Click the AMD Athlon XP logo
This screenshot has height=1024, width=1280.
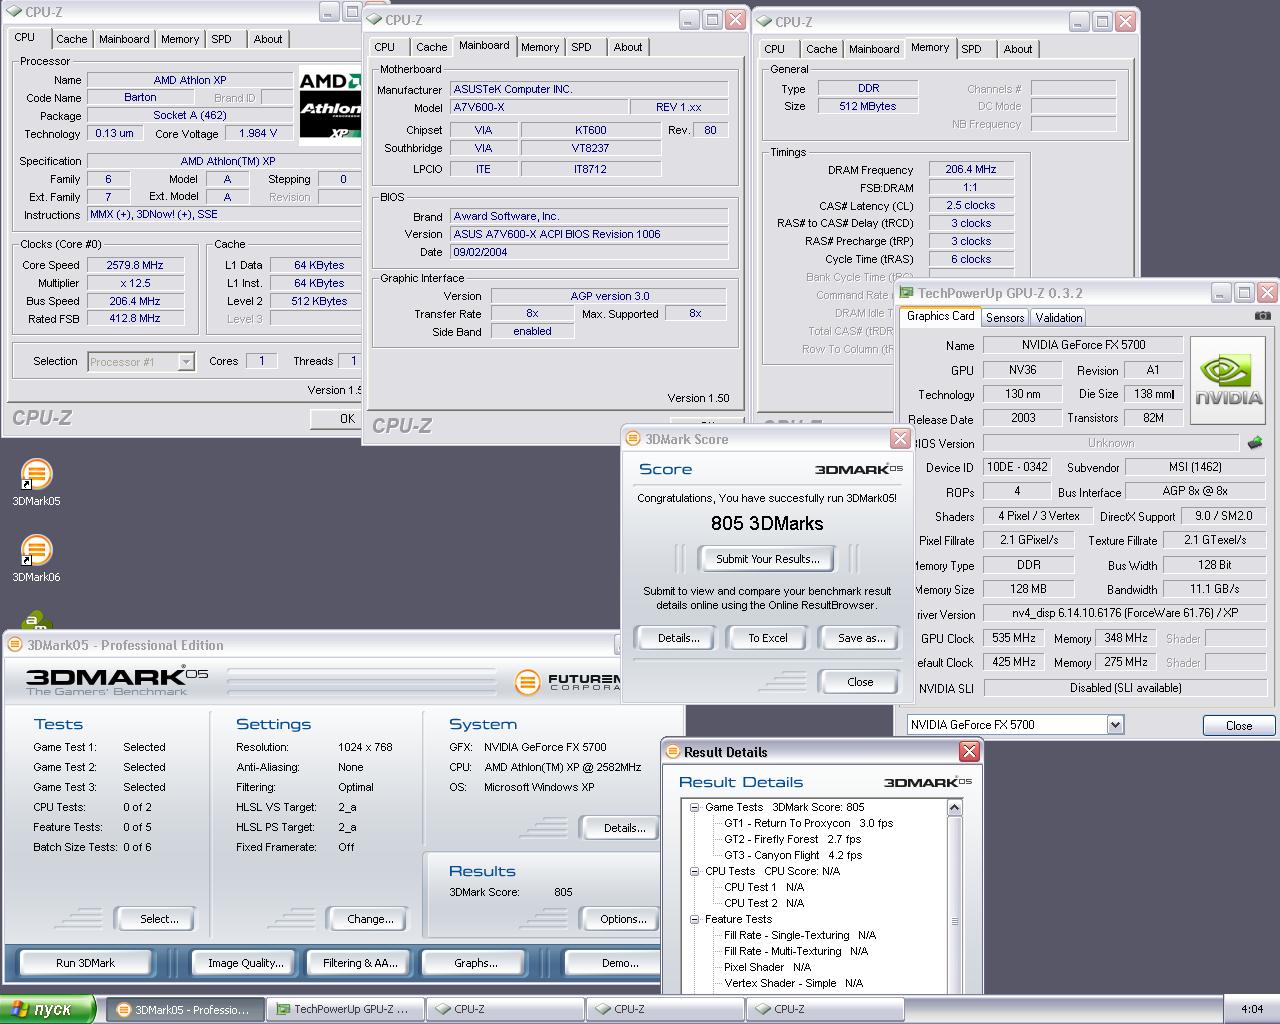(330, 106)
